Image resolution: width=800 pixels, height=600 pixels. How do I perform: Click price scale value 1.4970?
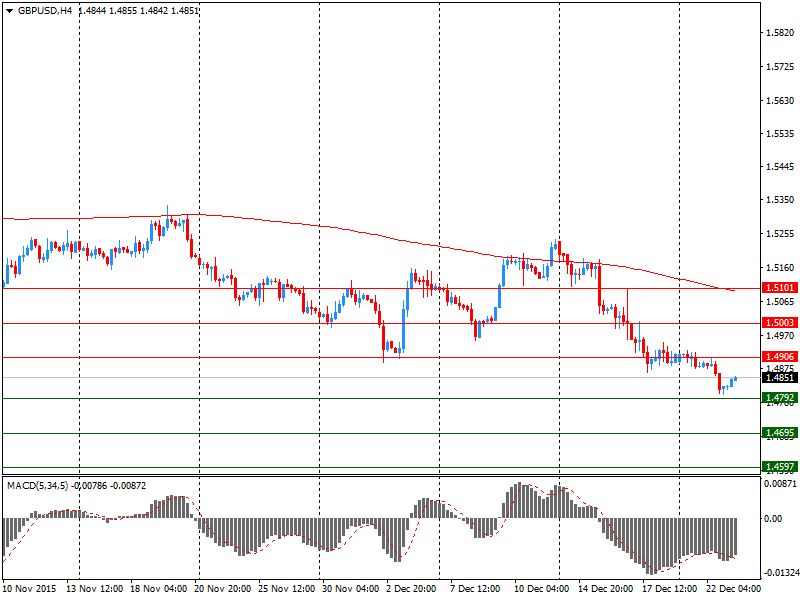click(x=780, y=336)
